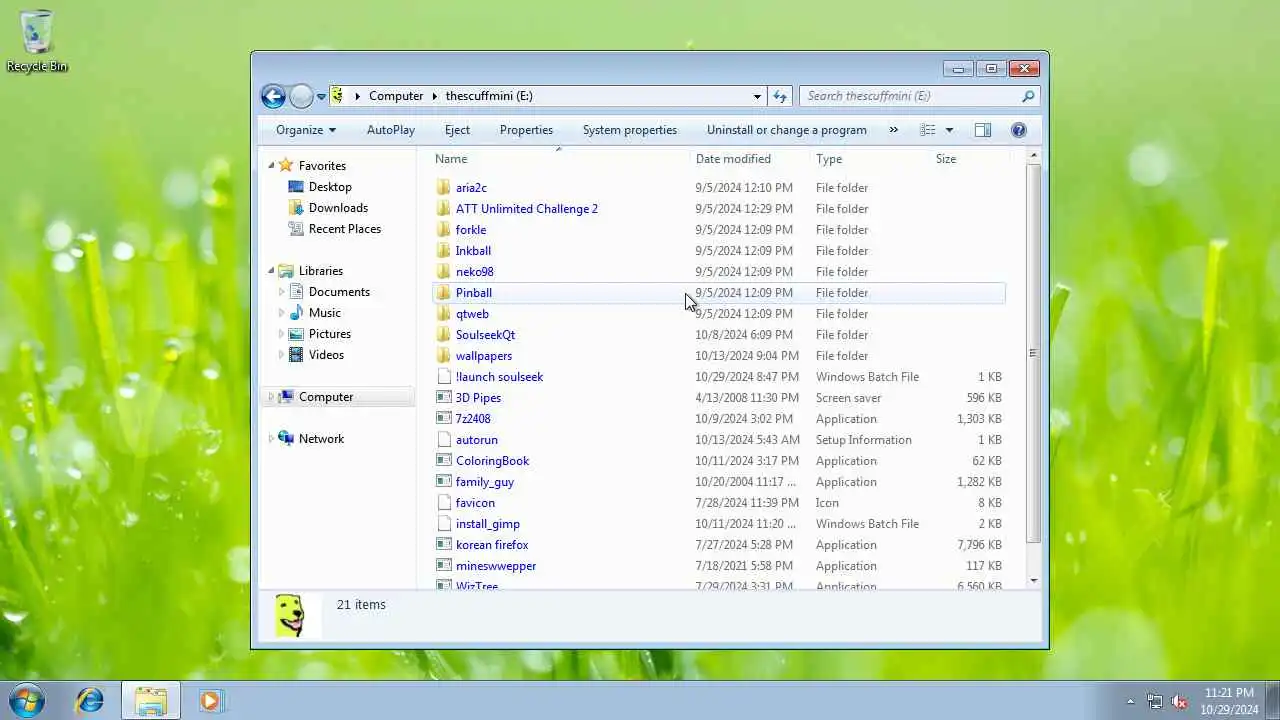This screenshot has height=720, width=1280.
Task: Expand the Computer tree node
Action: 271,397
